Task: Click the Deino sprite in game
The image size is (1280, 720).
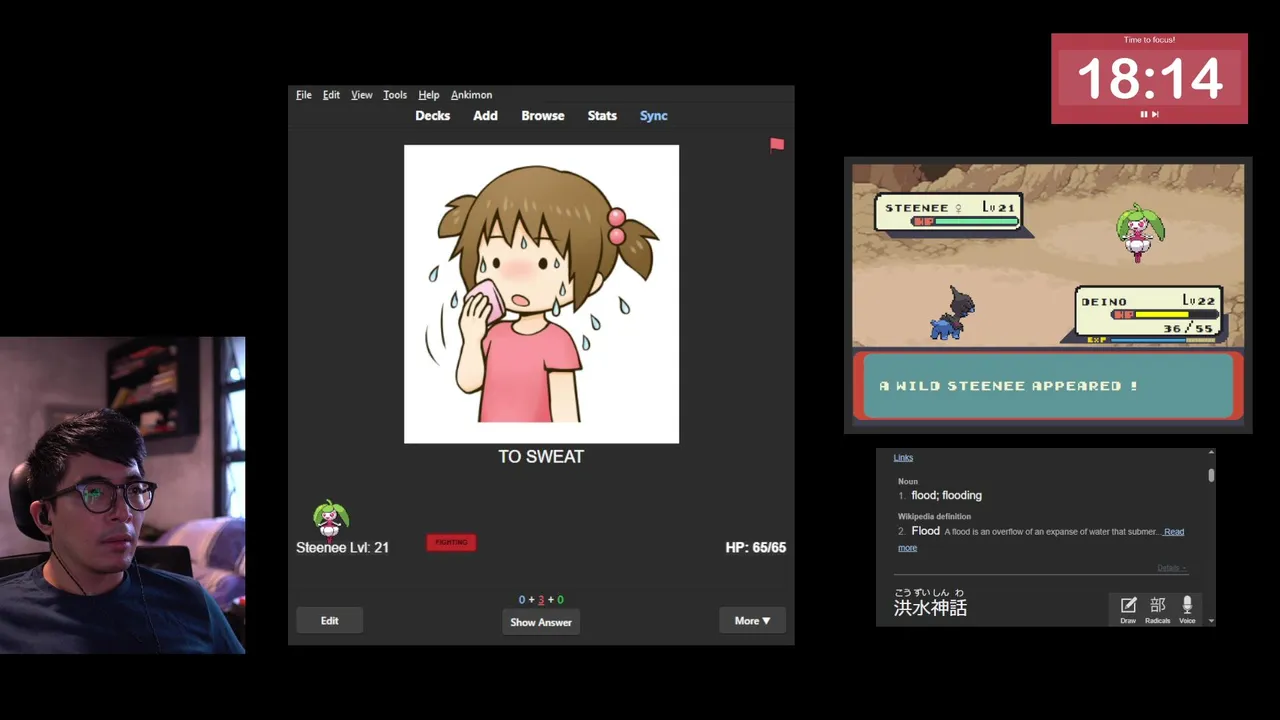Action: pyautogui.click(x=951, y=315)
